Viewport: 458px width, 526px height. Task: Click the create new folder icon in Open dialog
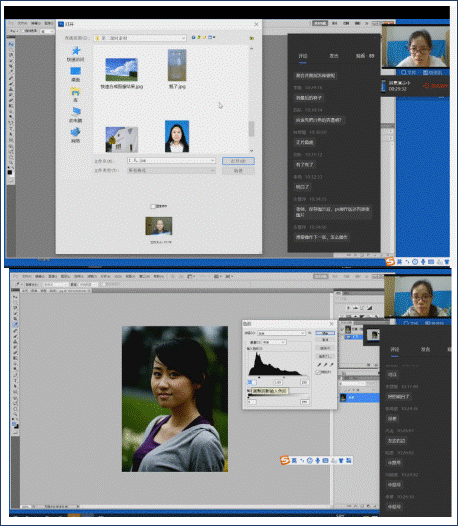click(x=204, y=37)
